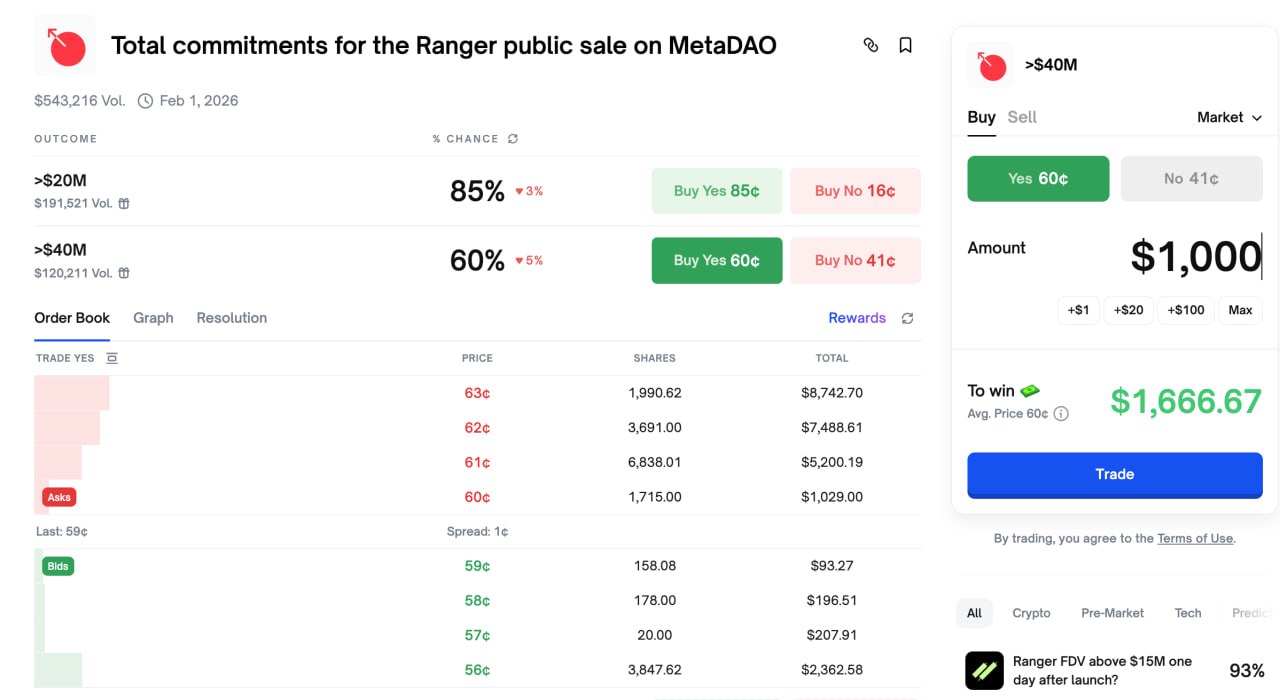Screen dimensions: 1280x700
Task: Click the info icon next to Avg. Price
Action: [1061, 414]
